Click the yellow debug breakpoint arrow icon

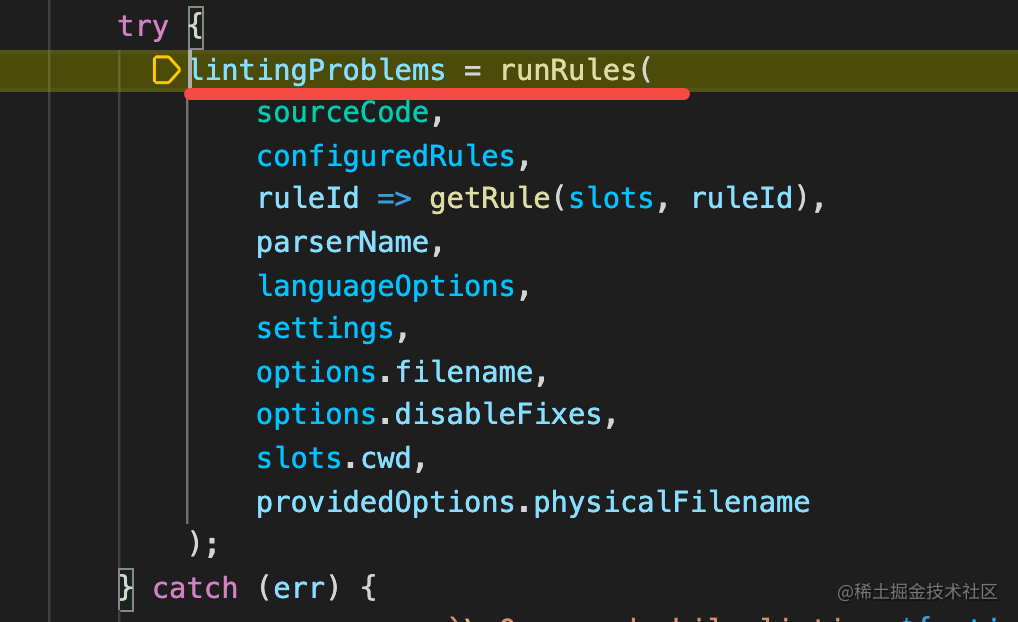point(166,70)
